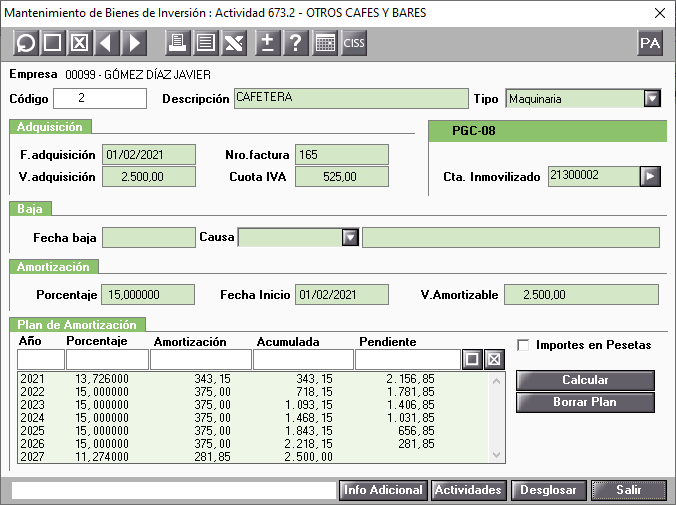Click the refresh circular arrow toolbar icon

tap(26, 43)
